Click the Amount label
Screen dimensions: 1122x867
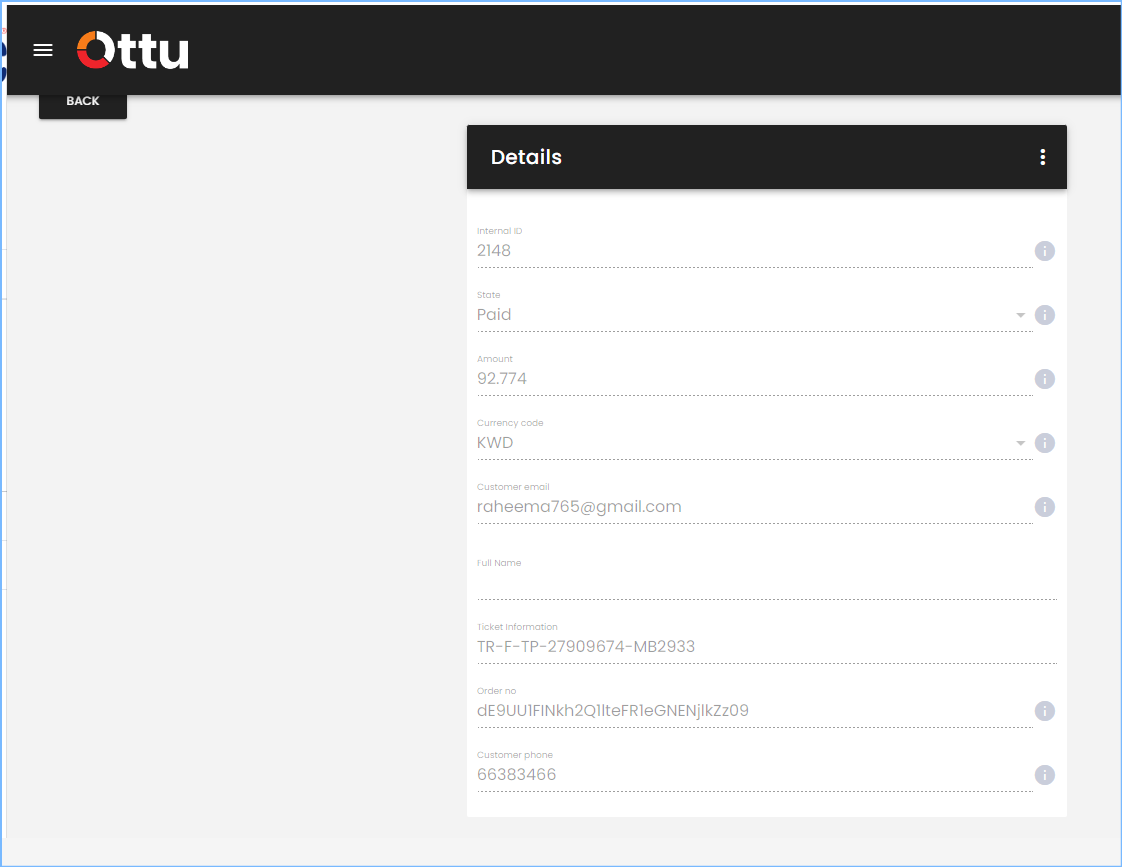[x=495, y=359]
